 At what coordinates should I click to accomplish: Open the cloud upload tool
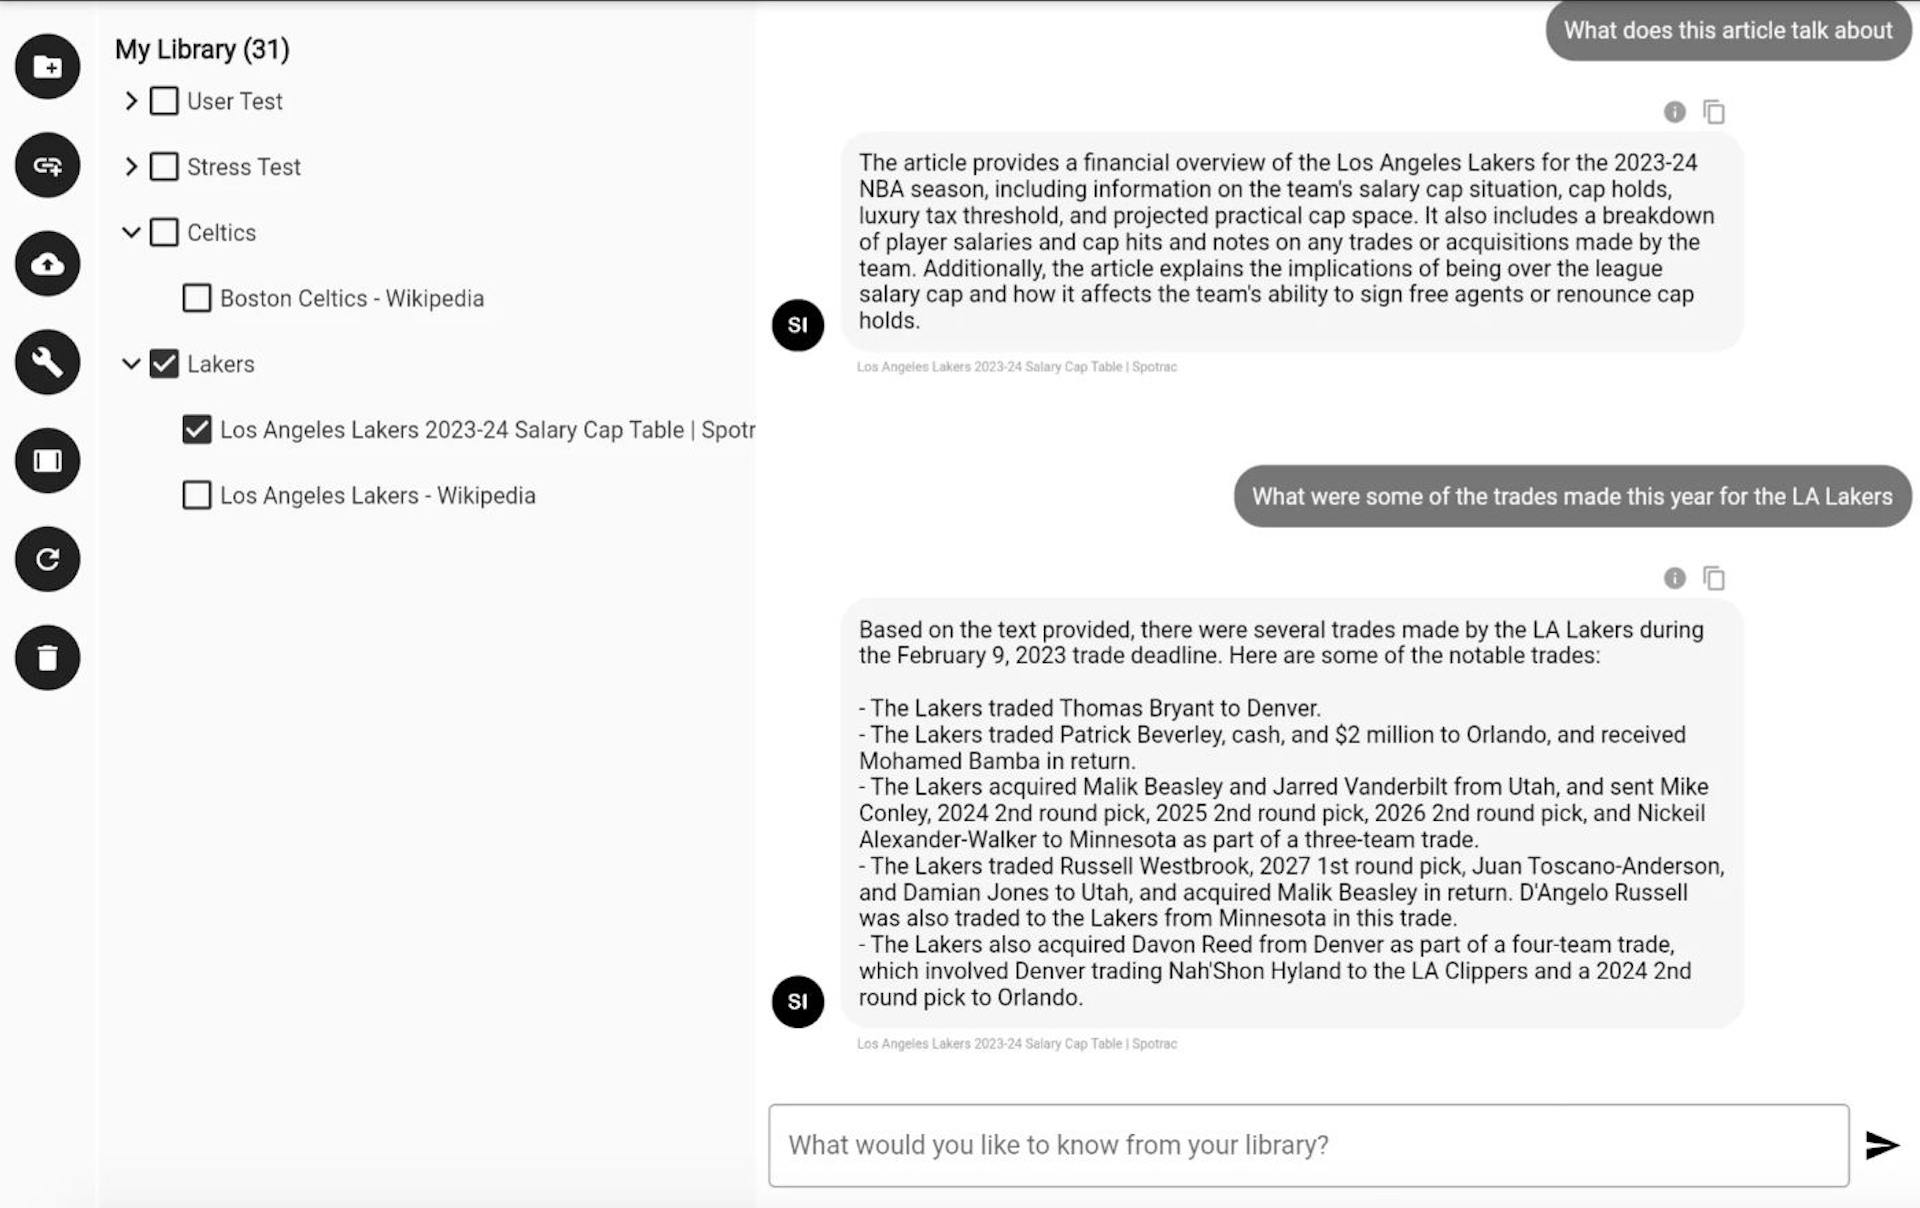click(x=46, y=264)
